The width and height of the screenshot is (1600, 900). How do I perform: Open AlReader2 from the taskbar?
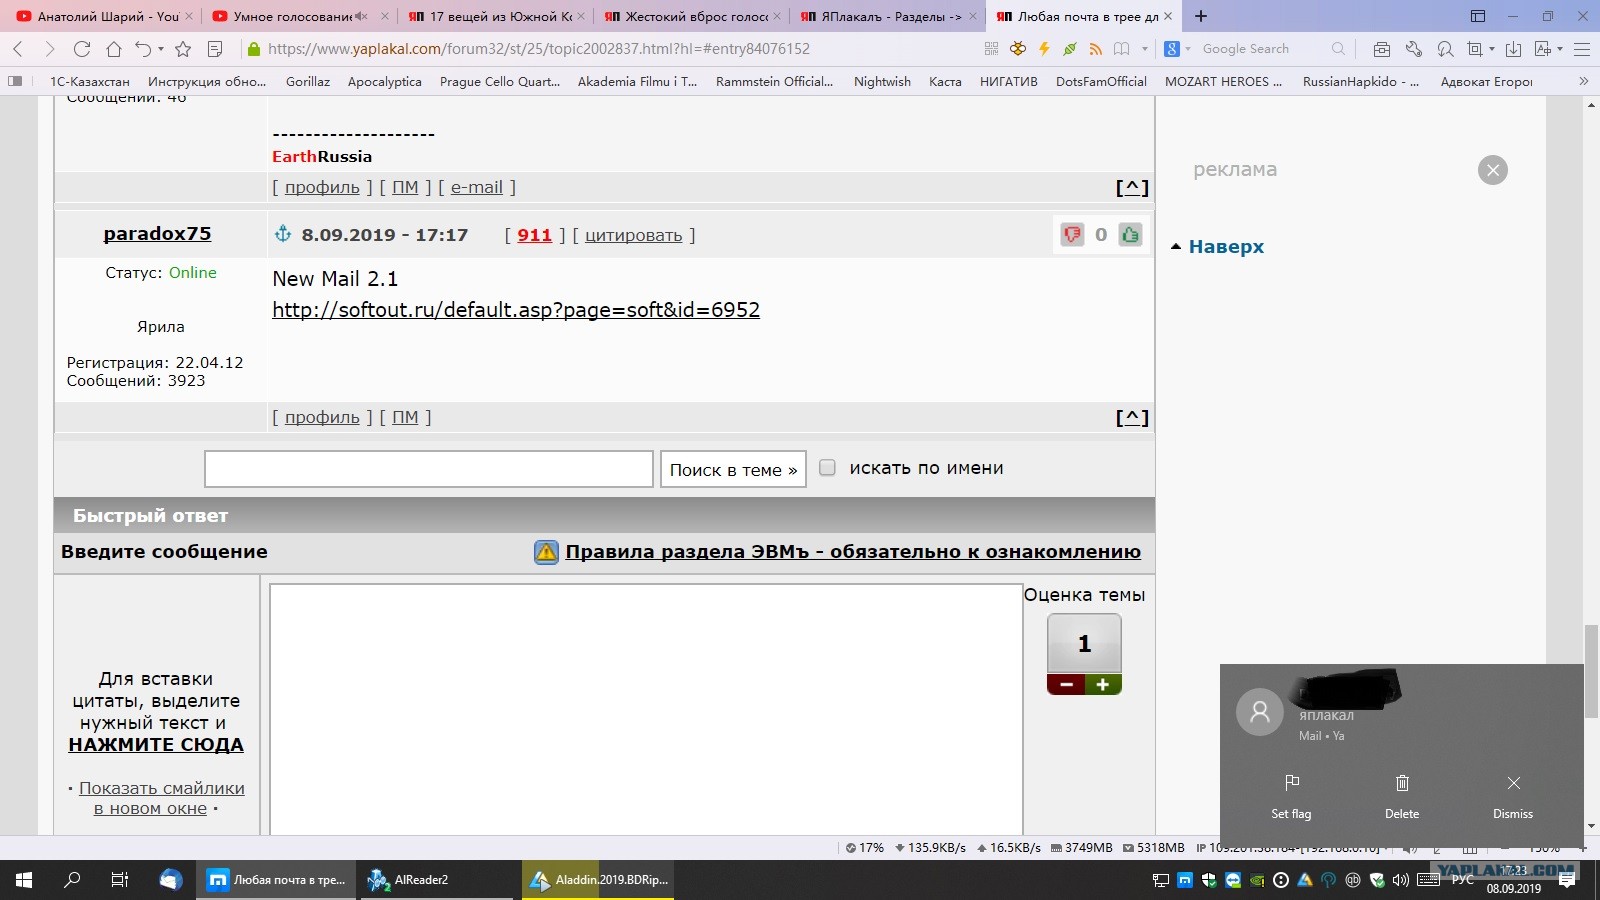pyautogui.click(x=438, y=880)
